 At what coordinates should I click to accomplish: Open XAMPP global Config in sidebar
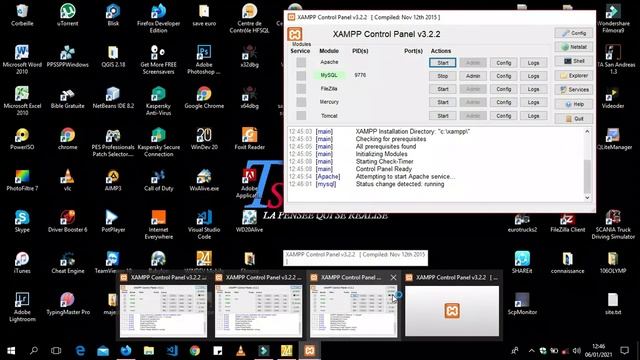(573, 33)
